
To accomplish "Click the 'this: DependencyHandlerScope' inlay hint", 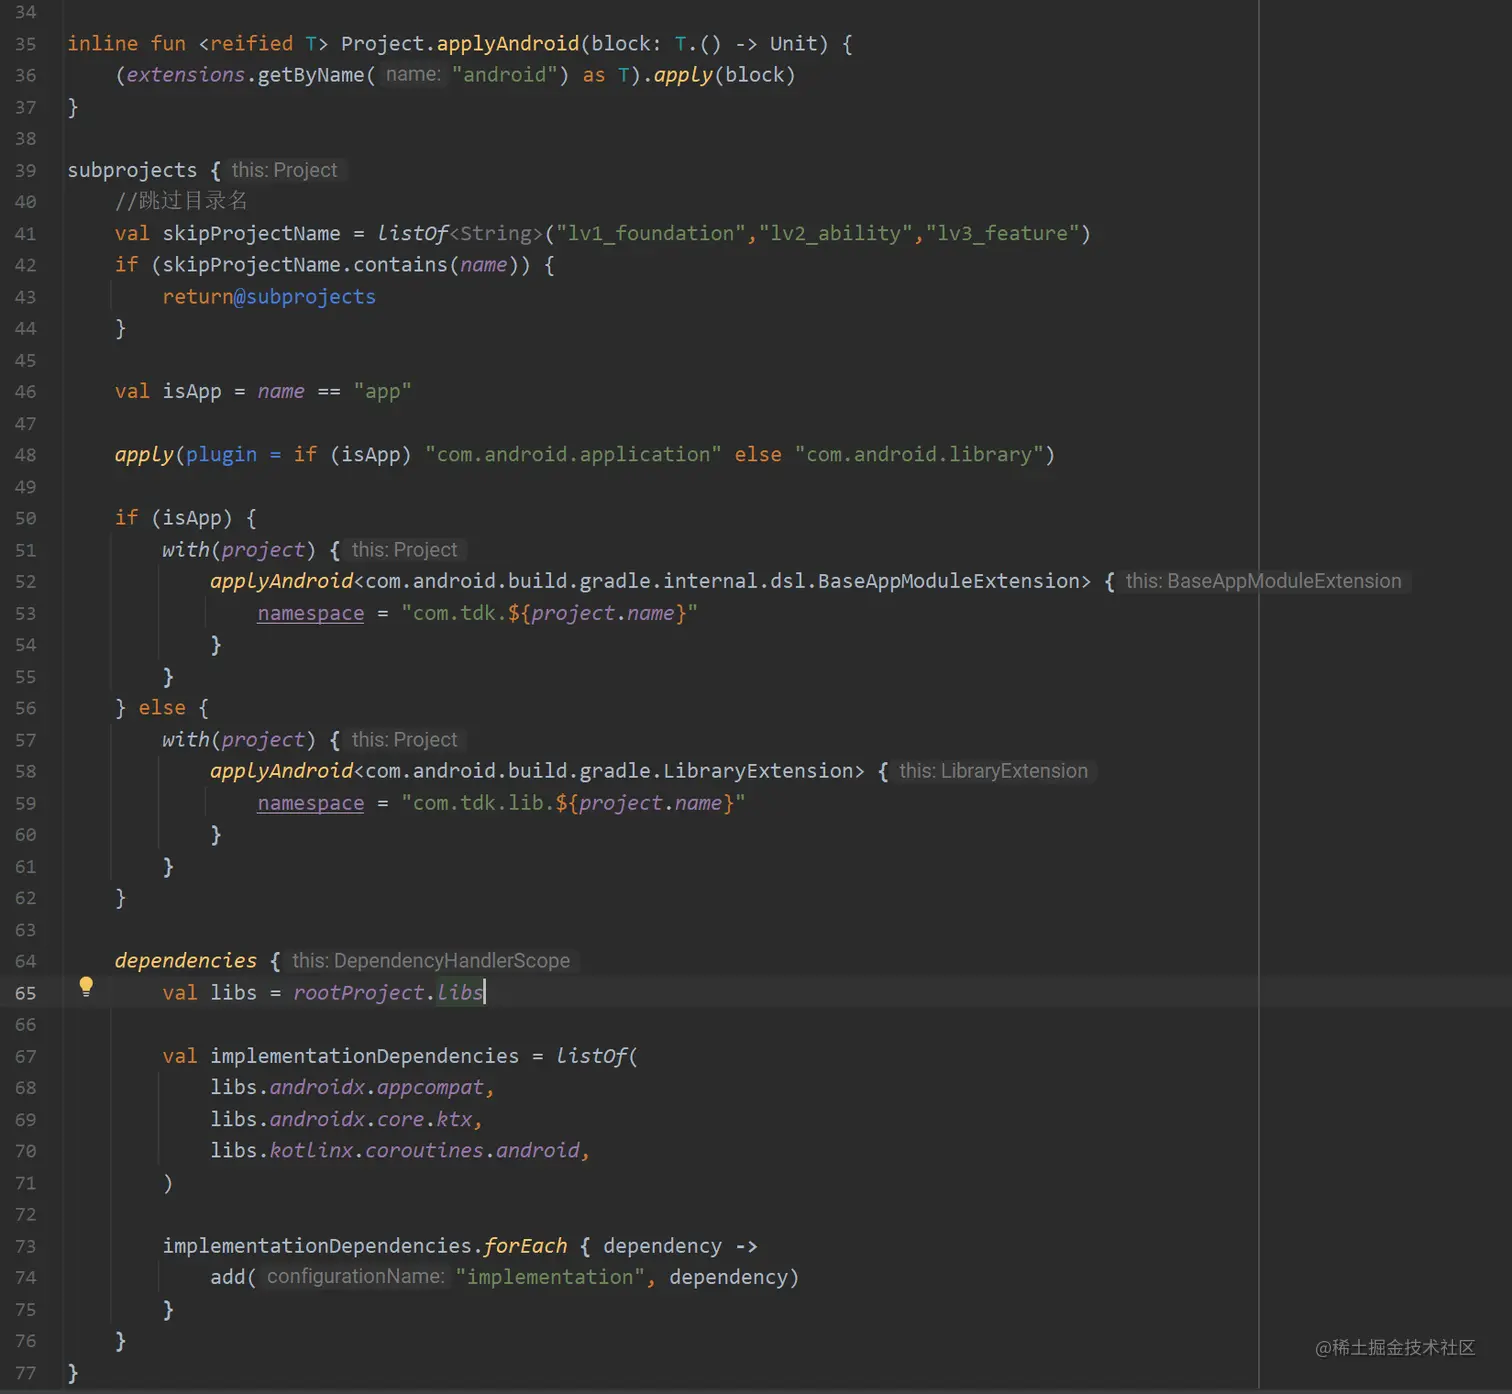I will [431, 962].
